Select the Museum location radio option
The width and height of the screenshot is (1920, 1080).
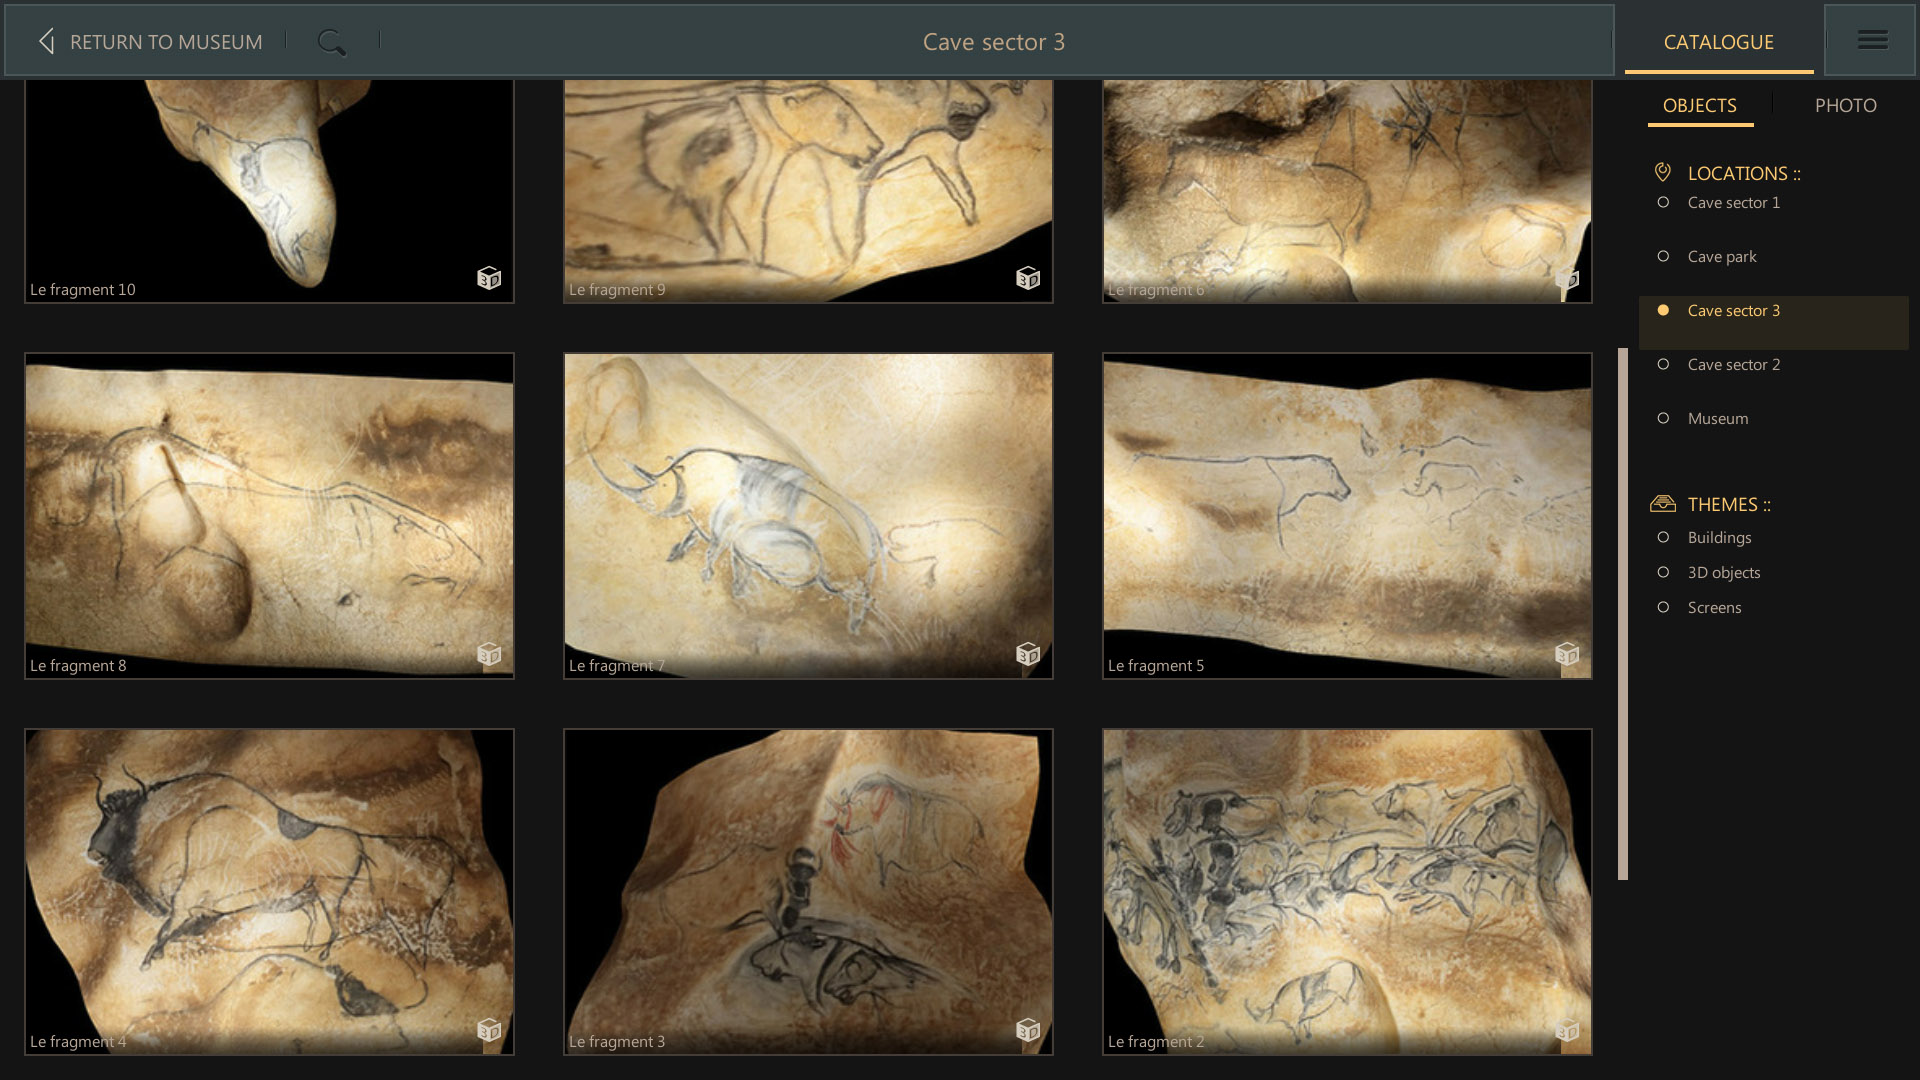coord(1663,418)
